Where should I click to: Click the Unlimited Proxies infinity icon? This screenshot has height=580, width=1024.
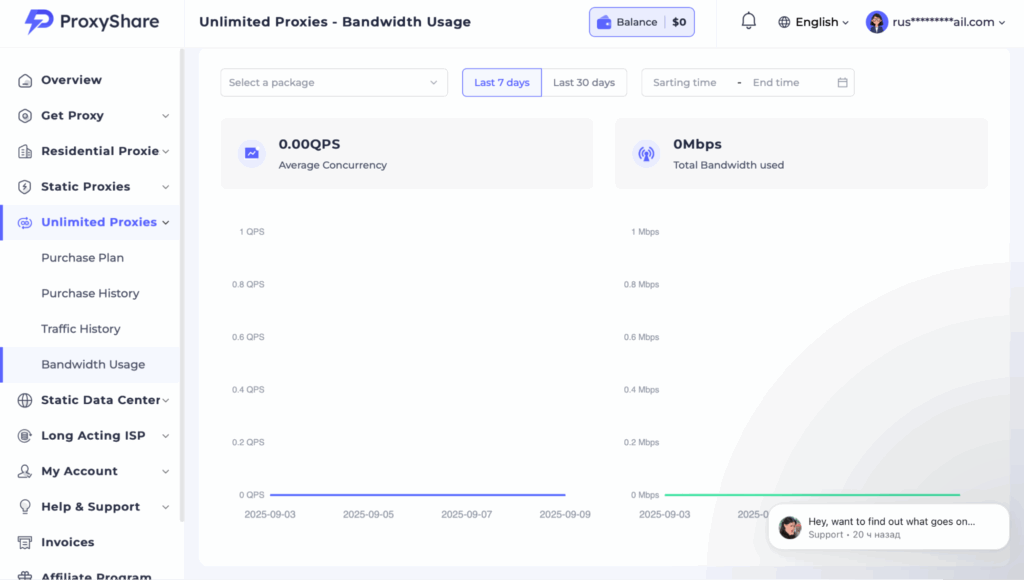coord(25,223)
